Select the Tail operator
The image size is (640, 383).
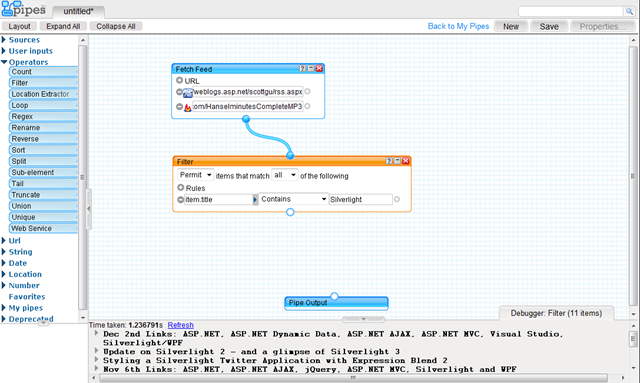click(x=43, y=184)
